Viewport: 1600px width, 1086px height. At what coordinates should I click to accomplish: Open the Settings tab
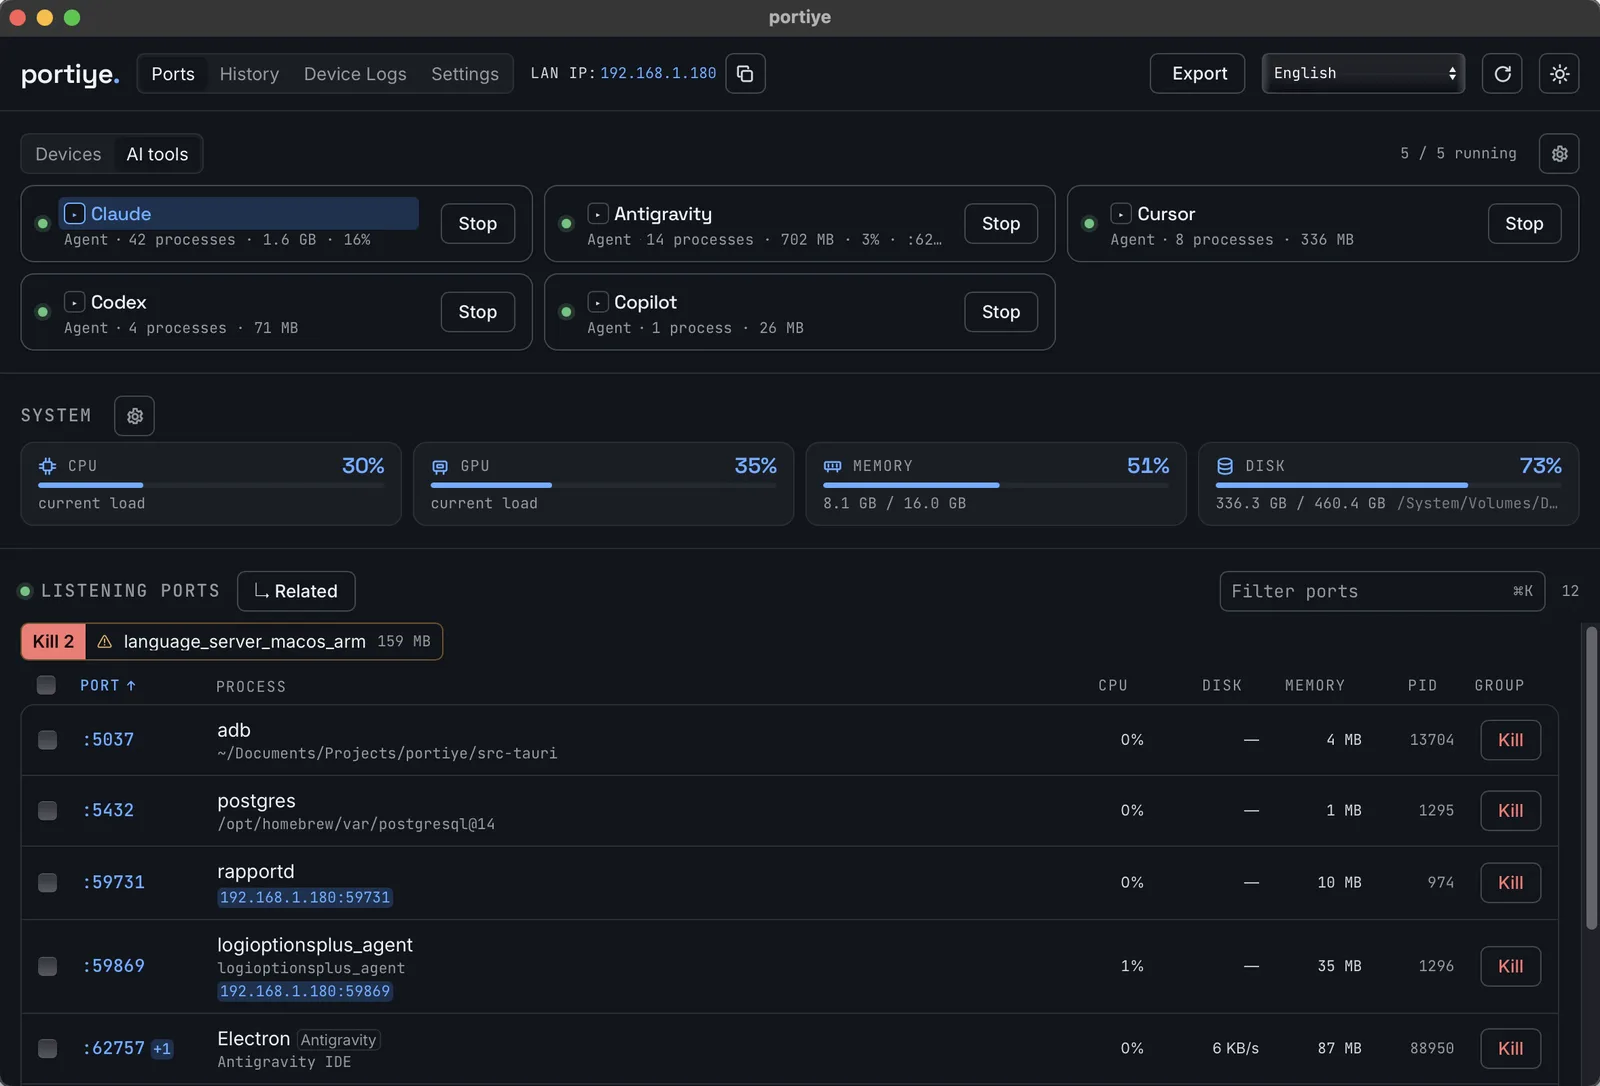coord(465,74)
